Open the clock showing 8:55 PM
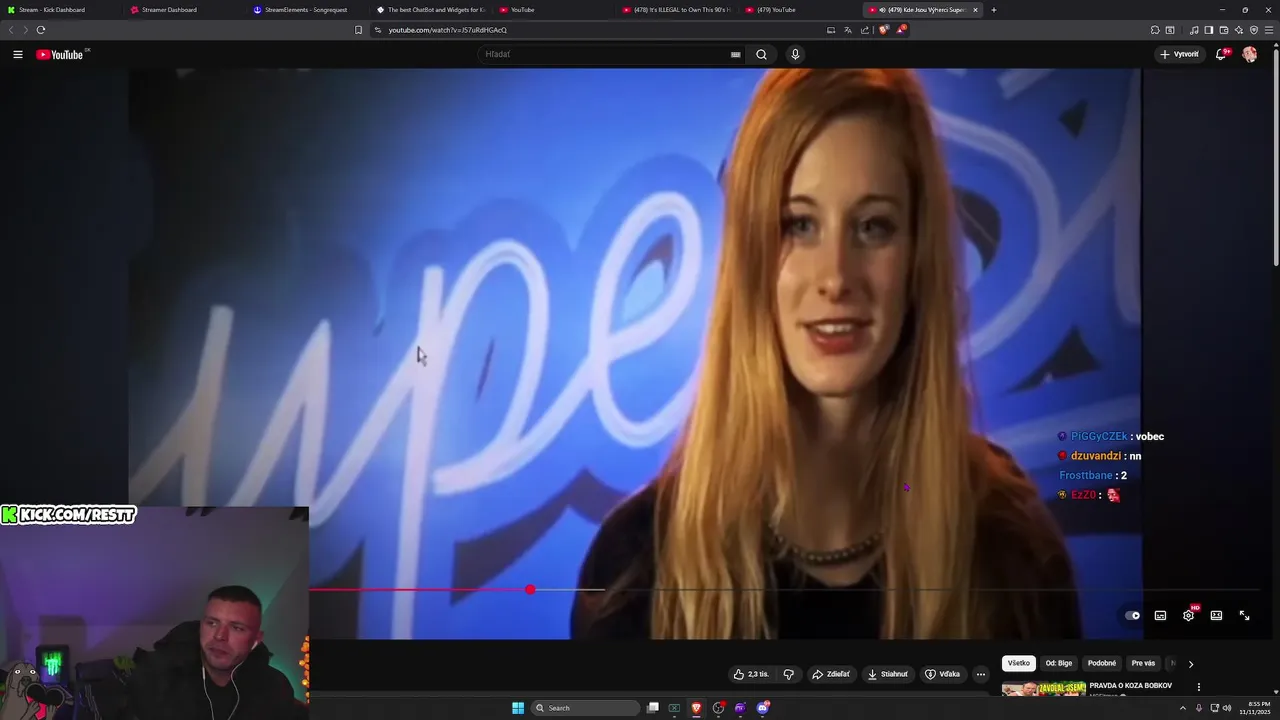This screenshot has height=720, width=1280. [x=1254, y=708]
